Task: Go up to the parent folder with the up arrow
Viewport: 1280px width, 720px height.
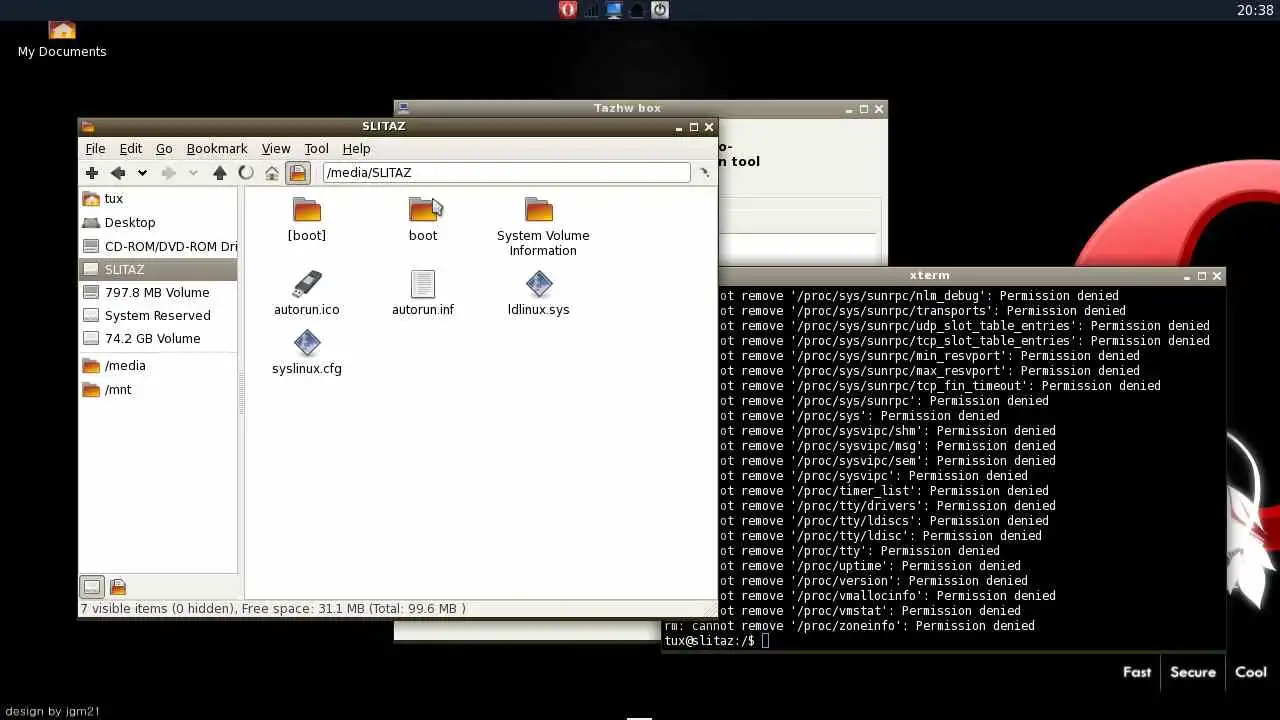Action: tap(220, 173)
